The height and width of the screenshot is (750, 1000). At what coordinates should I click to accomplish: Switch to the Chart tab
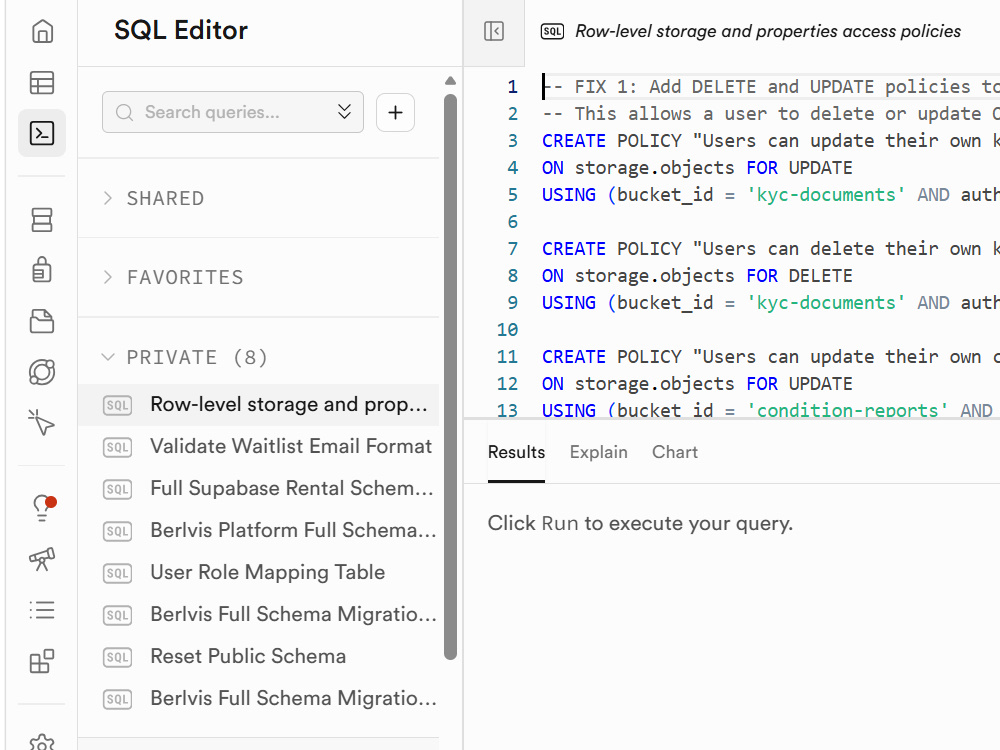click(675, 452)
